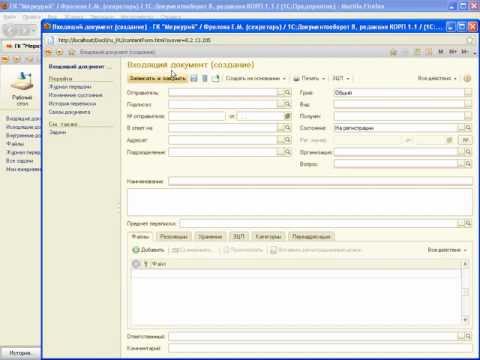480x360 pixels.
Task: Open the "Создать на основании" dropdown
Action: coord(256,78)
